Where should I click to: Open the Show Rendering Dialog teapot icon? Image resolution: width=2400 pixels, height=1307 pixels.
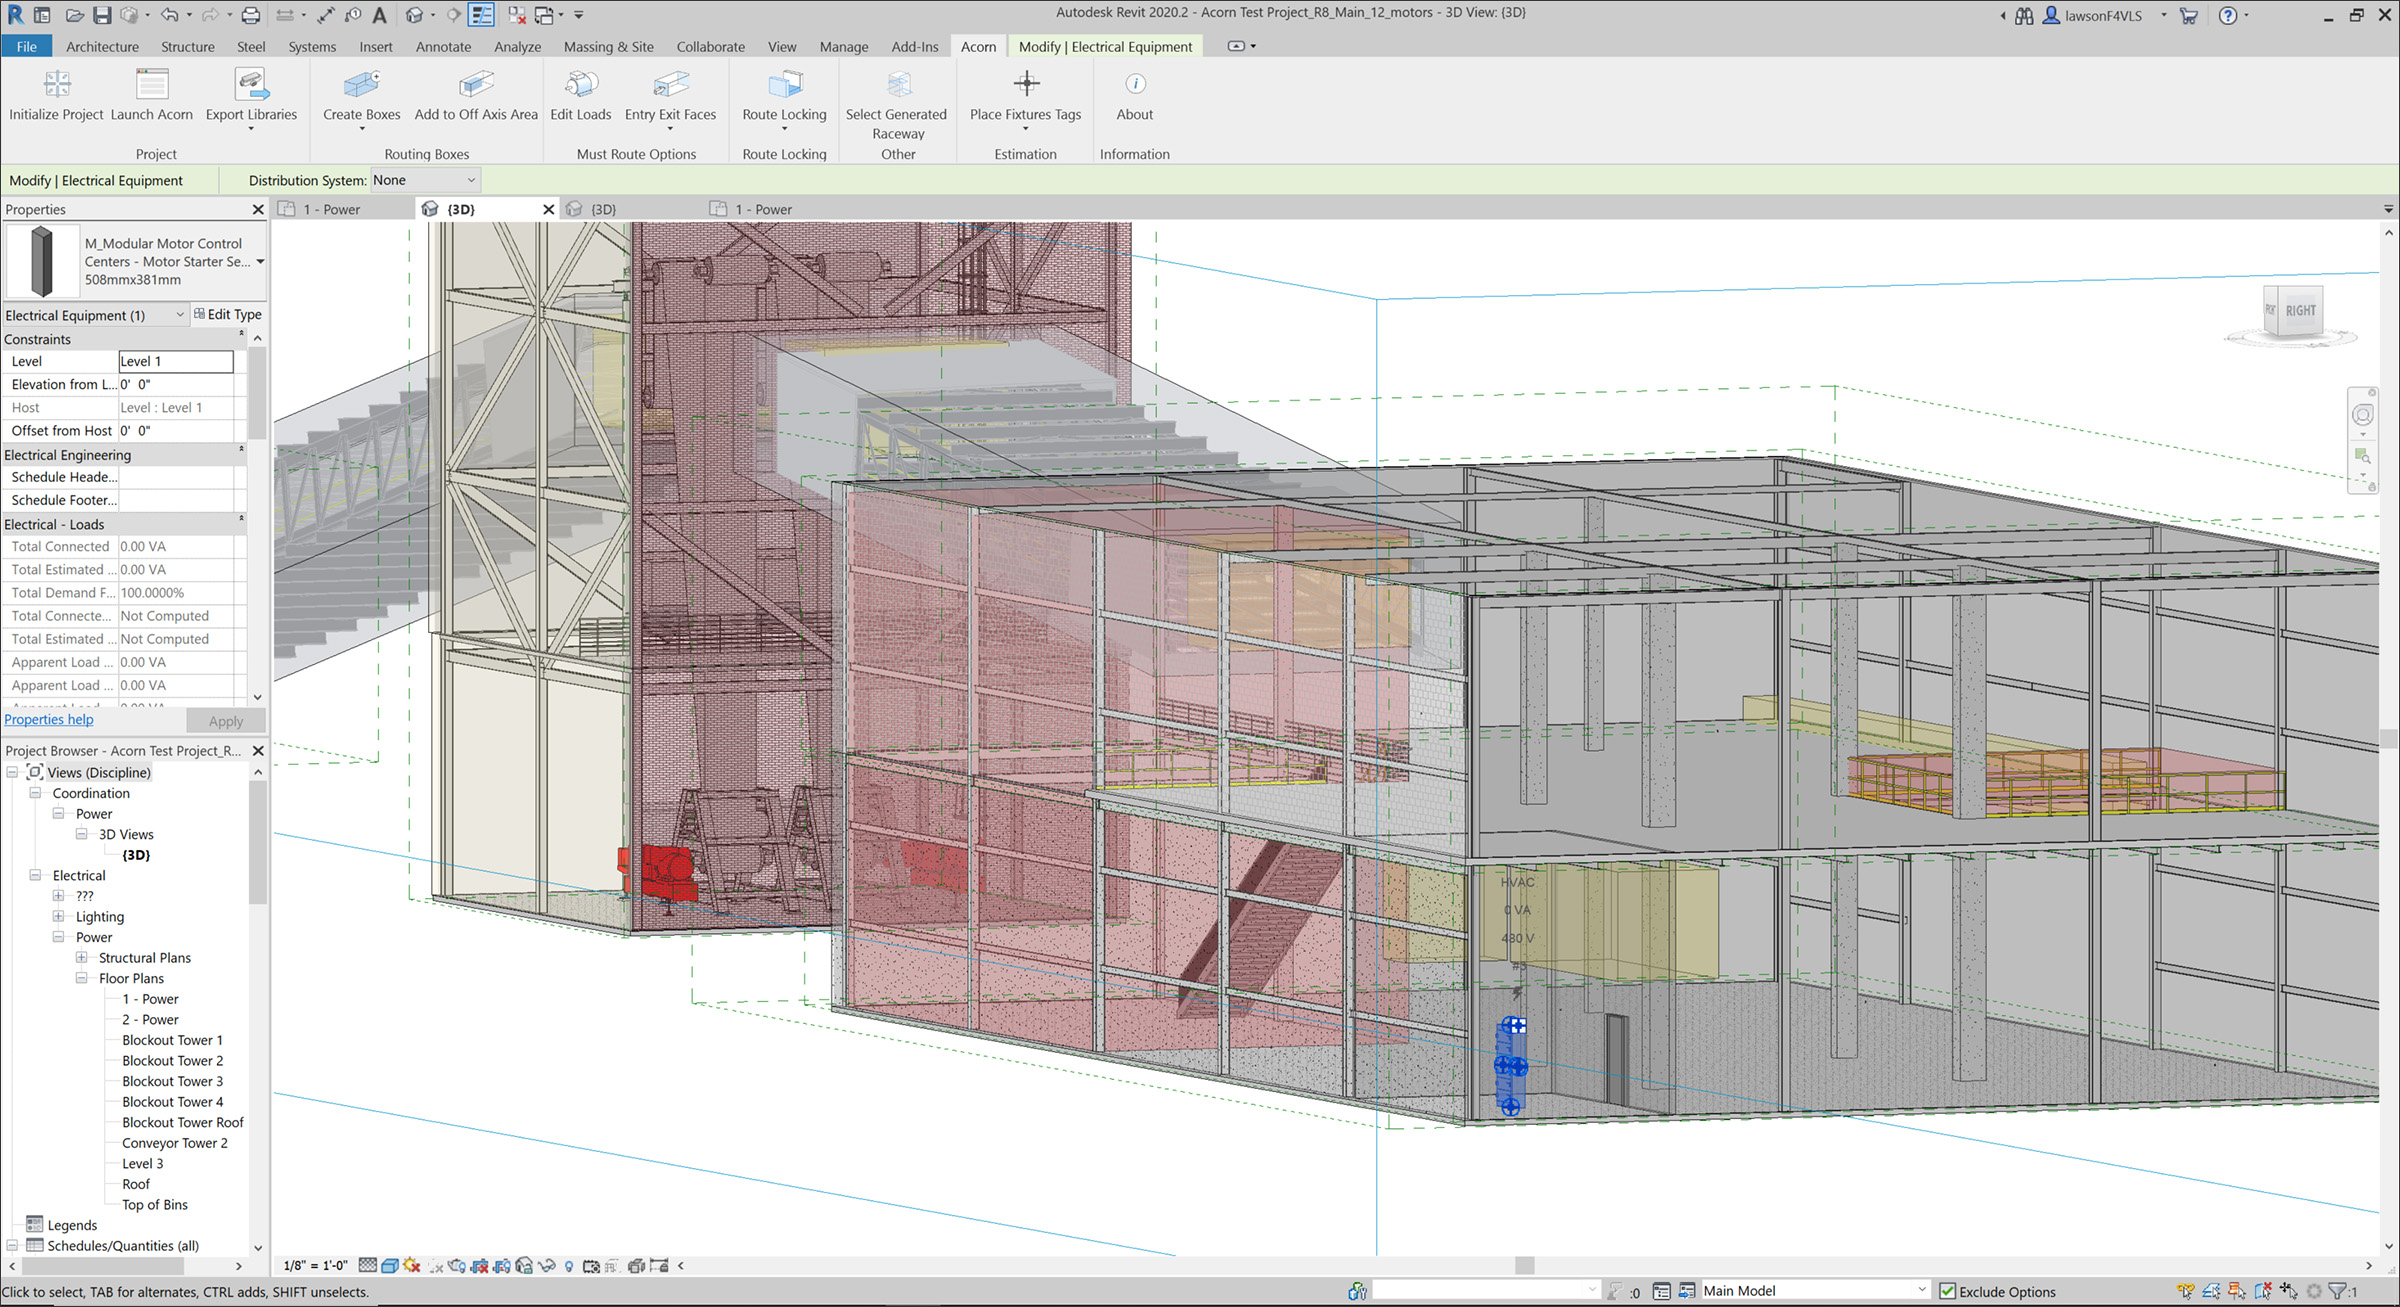[x=457, y=1266]
